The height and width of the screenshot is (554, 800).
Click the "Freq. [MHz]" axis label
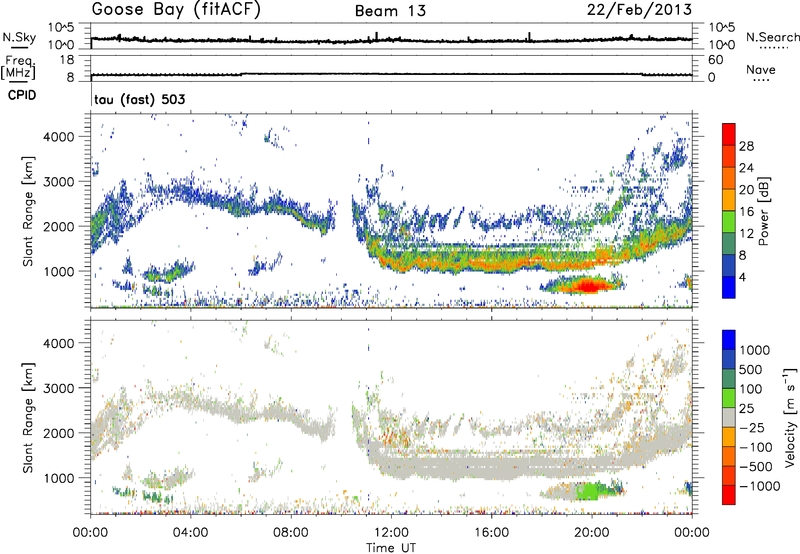pyautogui.click(x=18, y=67)
